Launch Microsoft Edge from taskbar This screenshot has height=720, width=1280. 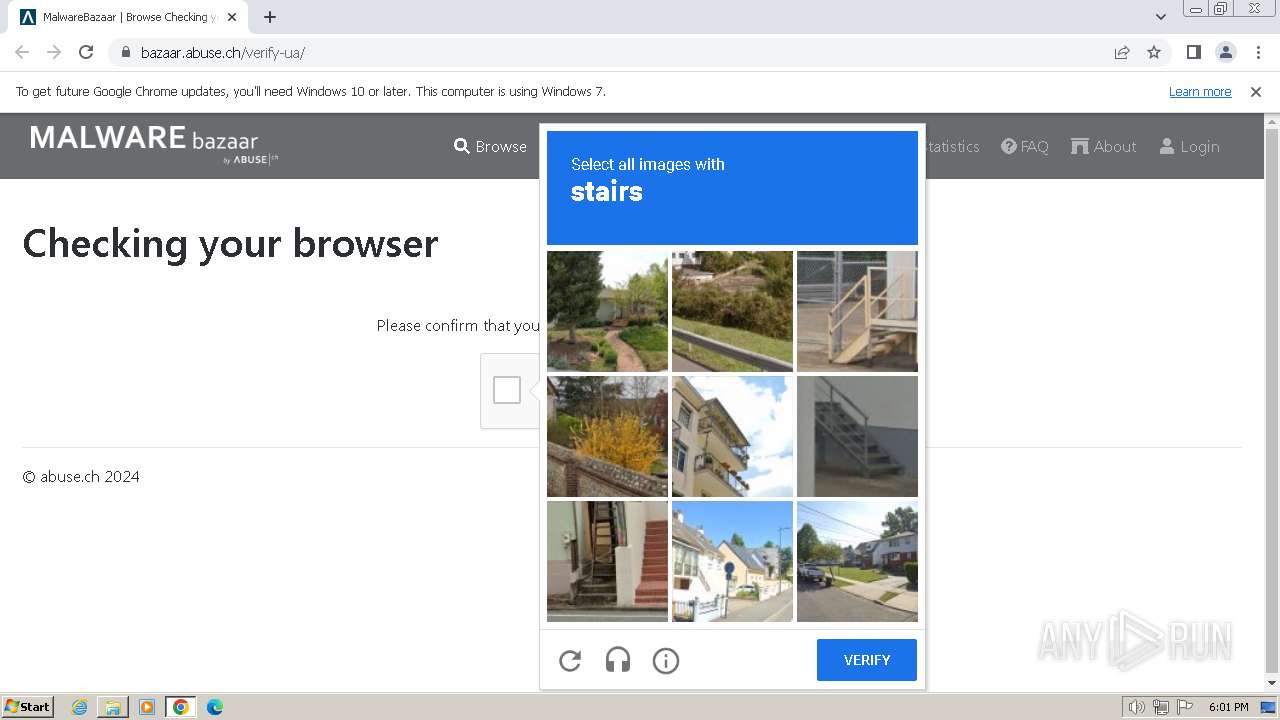[x=214, y=707]
